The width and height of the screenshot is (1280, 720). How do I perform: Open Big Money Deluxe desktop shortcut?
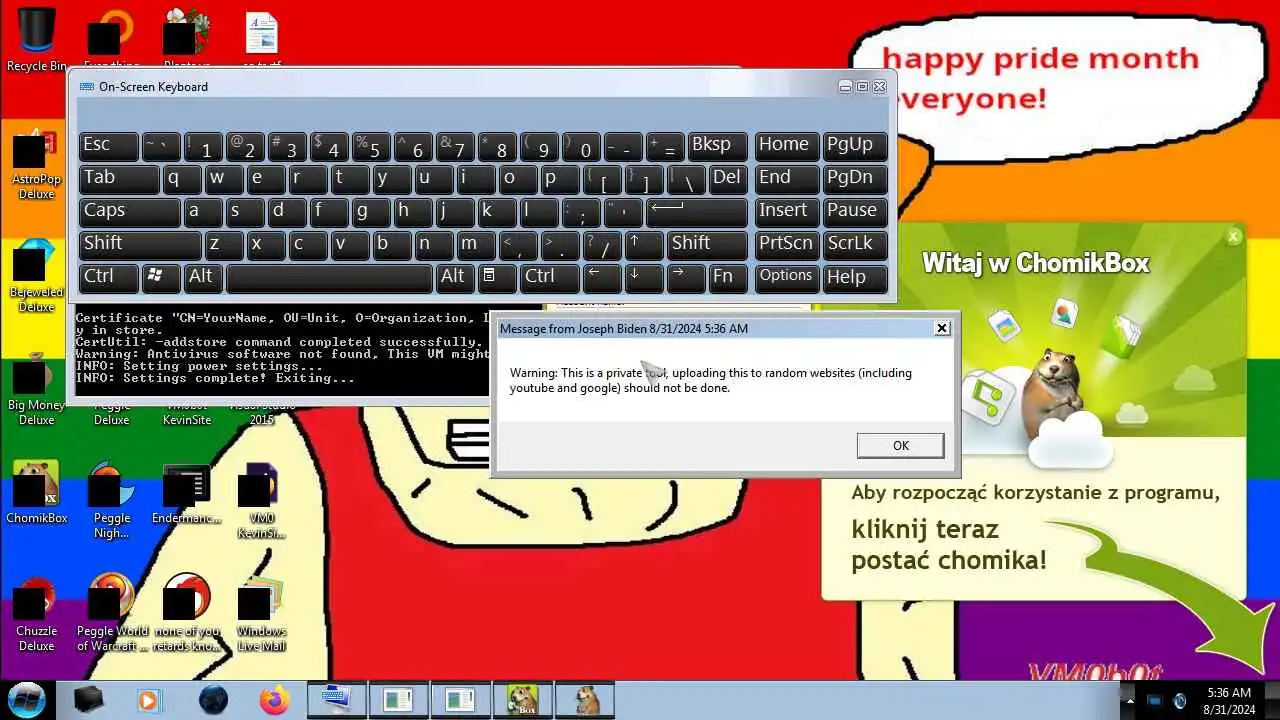[x=36, y=388]
